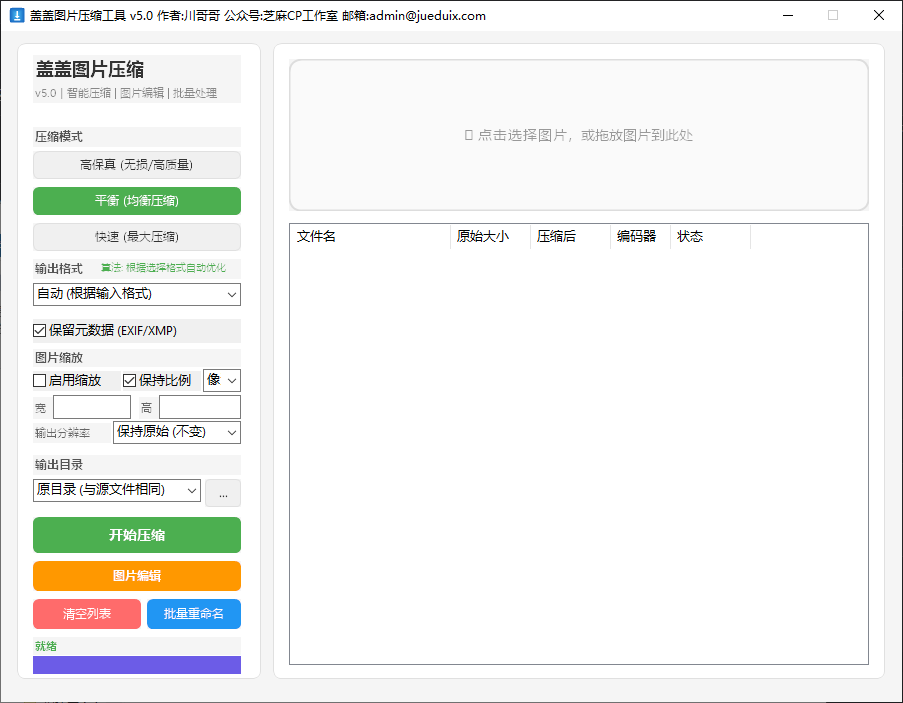Open 图片编辑 orange button
Viewport: 903px width, 703px height.
[x=136, y=576]
